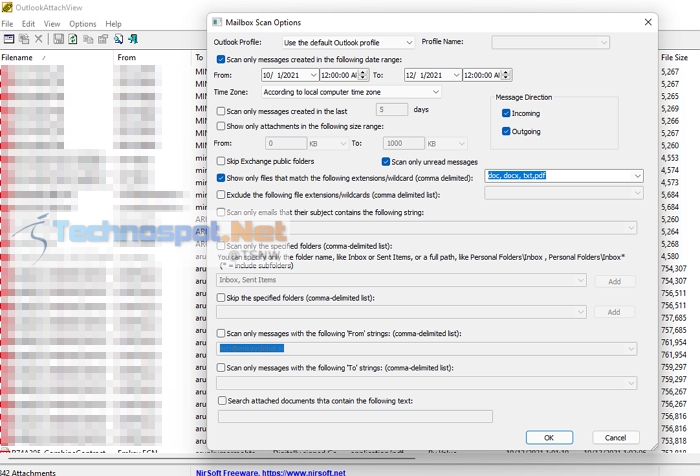This screenshot has height=476, width=700.
Task: Click the green refresh toolbar icon
Action: point(73,39)
